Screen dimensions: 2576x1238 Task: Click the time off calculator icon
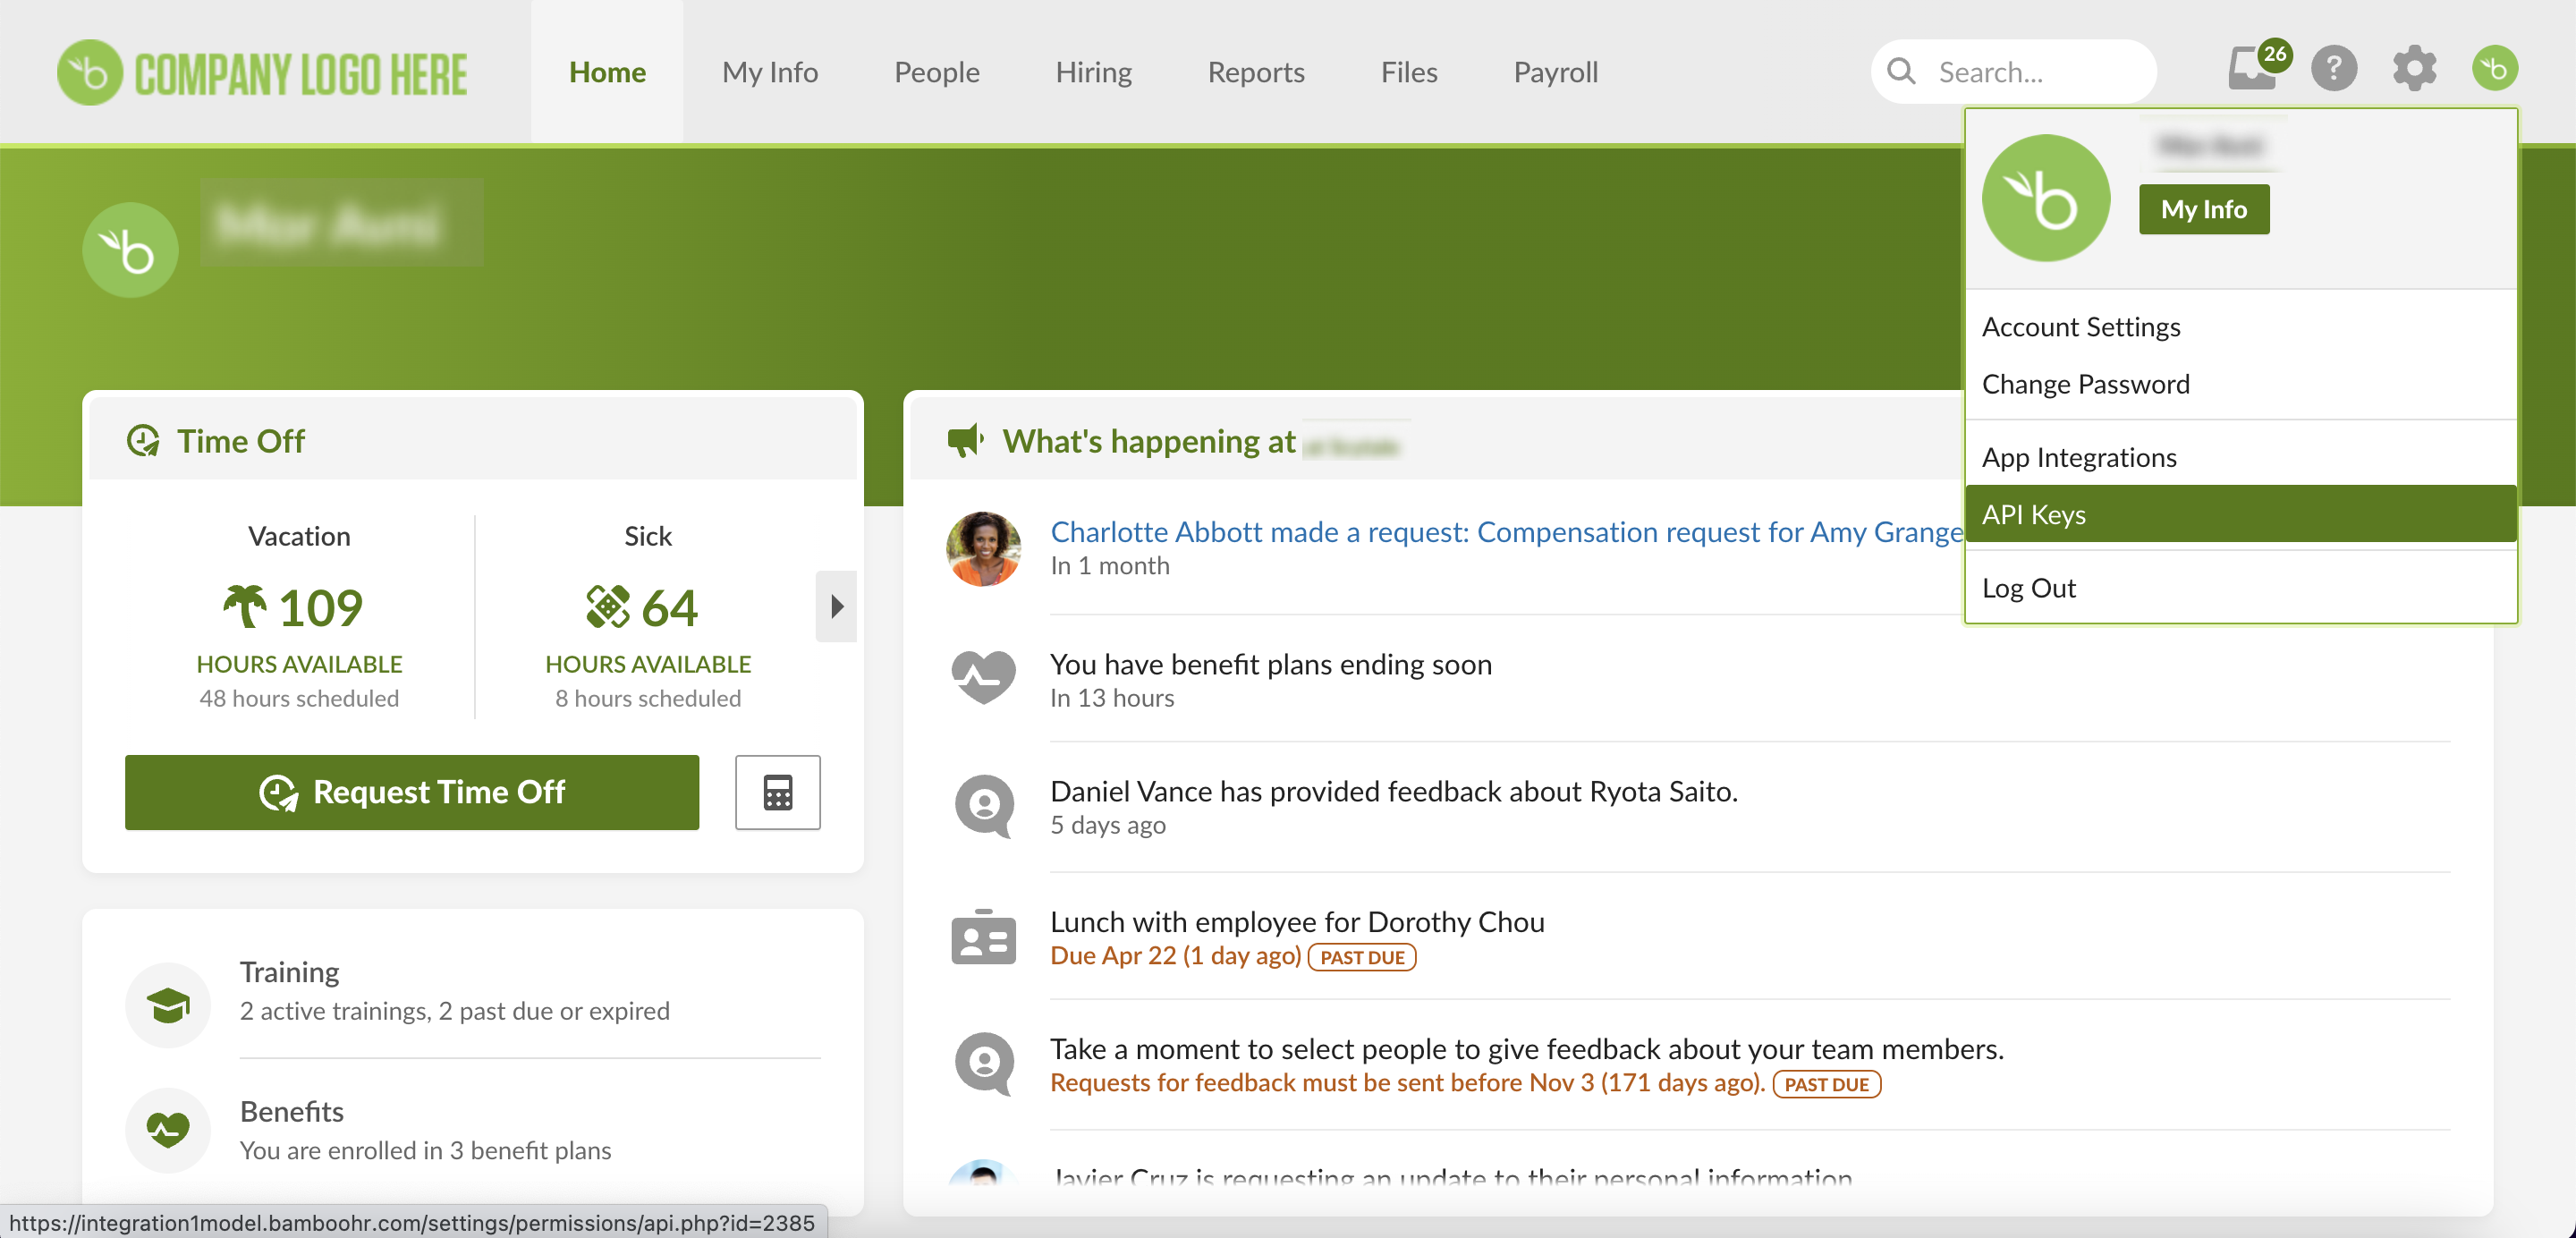point(777,792)
